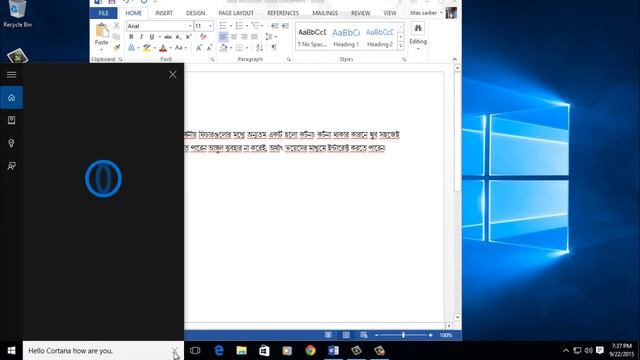Open the Bullets list dropdown arrow
The height and width of the screenshot is (360, 640).
231,26
